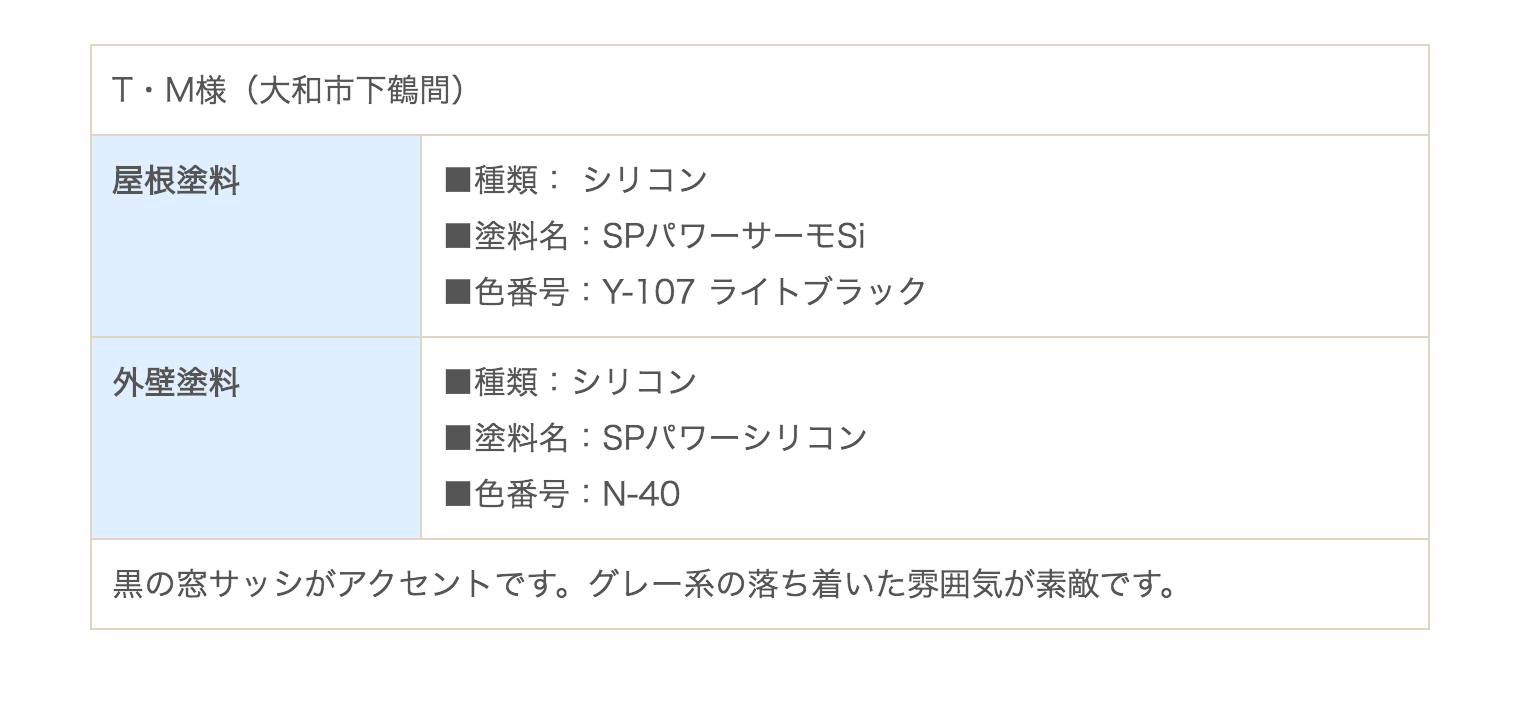The width and height of the screenshot is (1520, 726).
Task: Click the square bullet before Y-107
Action: 458,292
